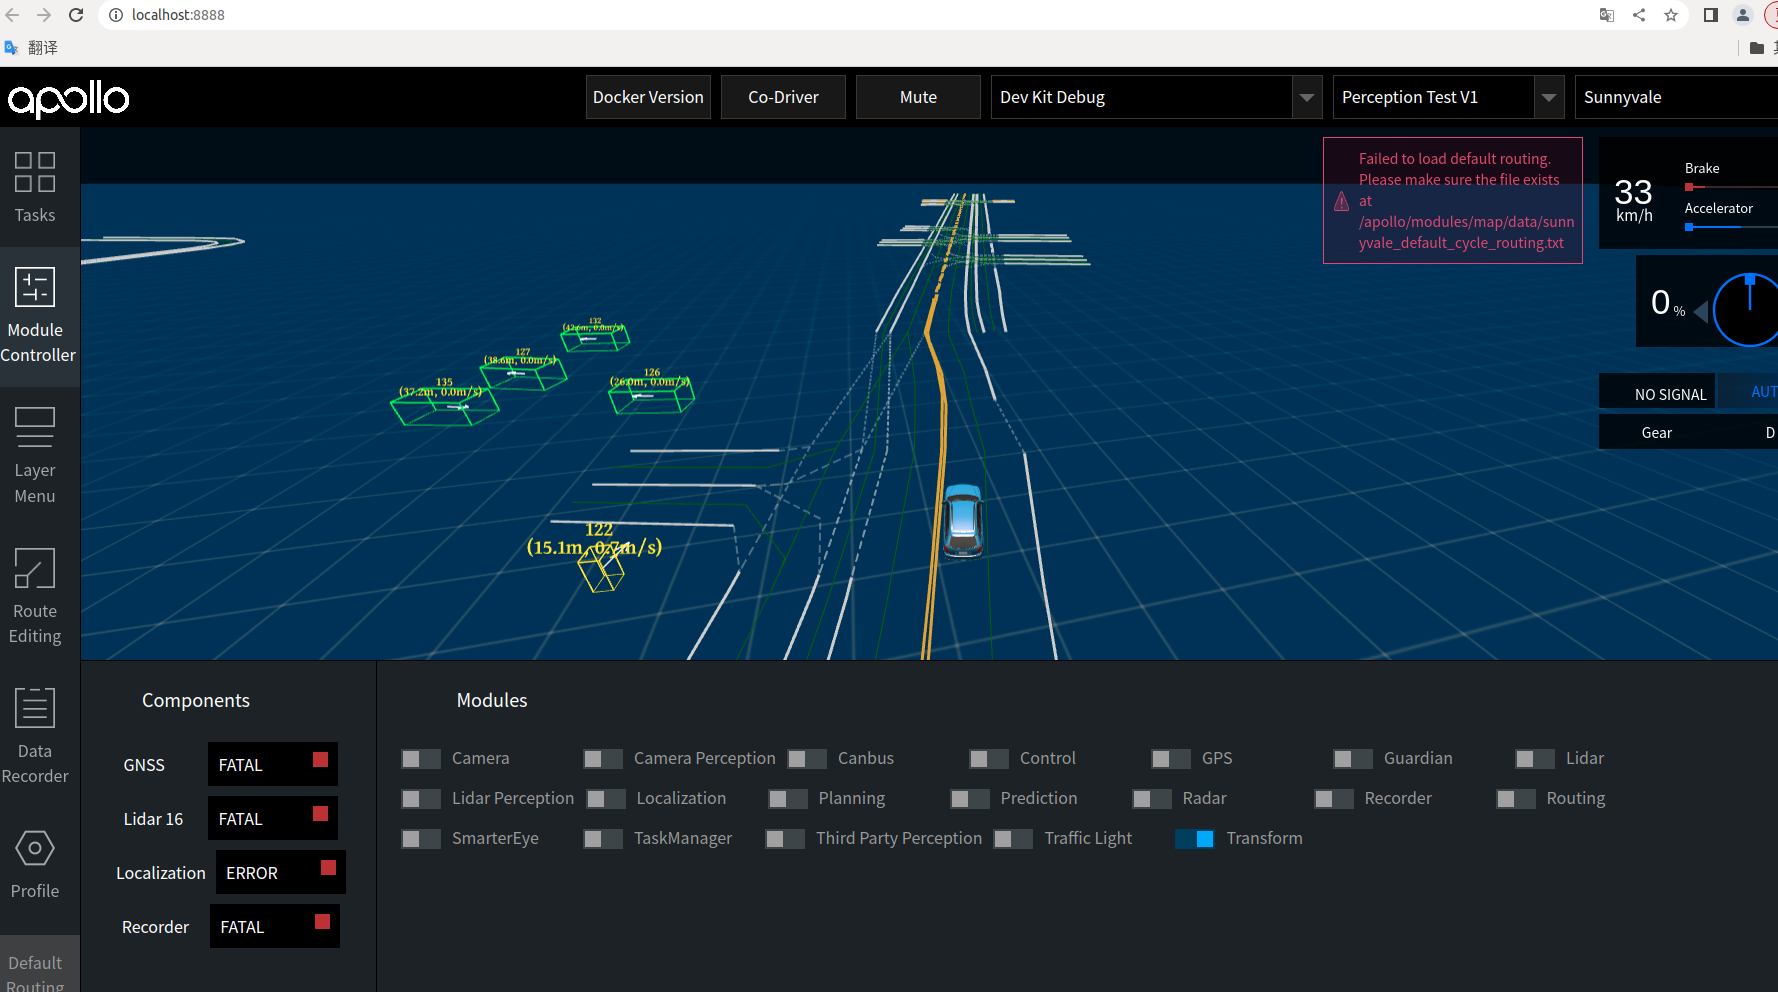
Task: Open the Data Recorder sidebar icon
Action: (x=35, y=708)
